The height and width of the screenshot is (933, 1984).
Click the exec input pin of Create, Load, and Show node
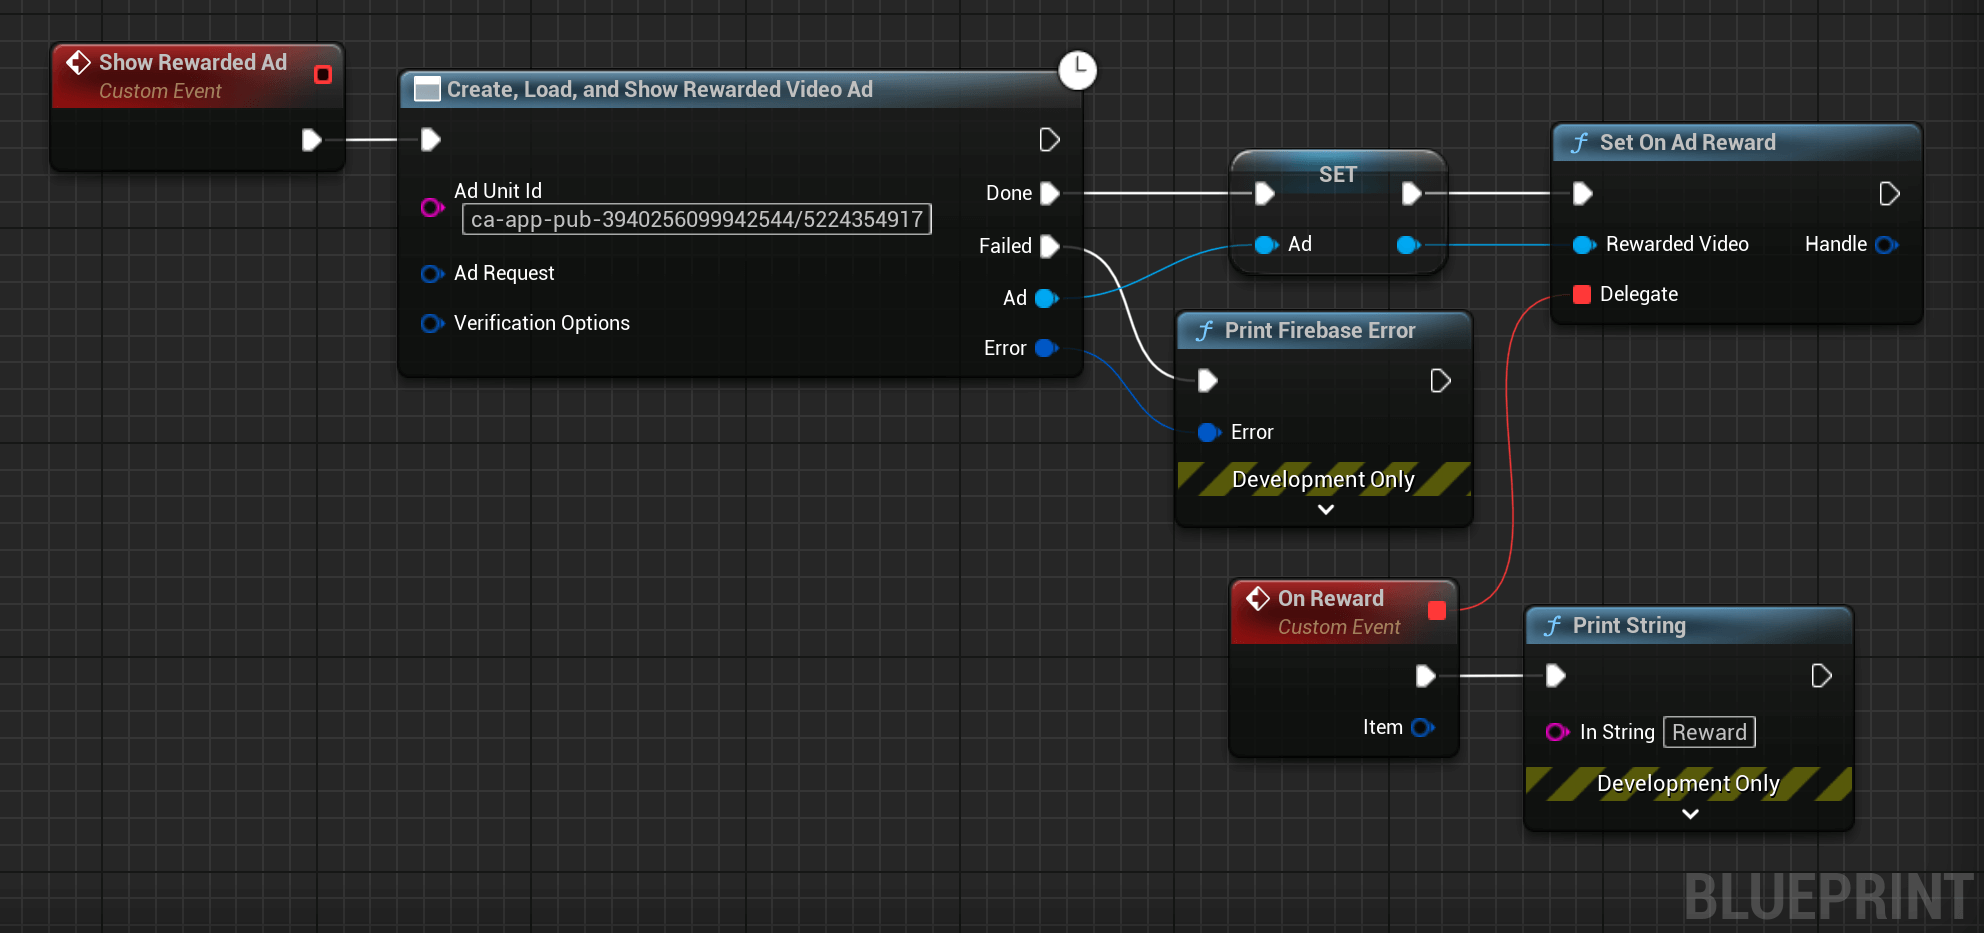(x=431, y=140)
